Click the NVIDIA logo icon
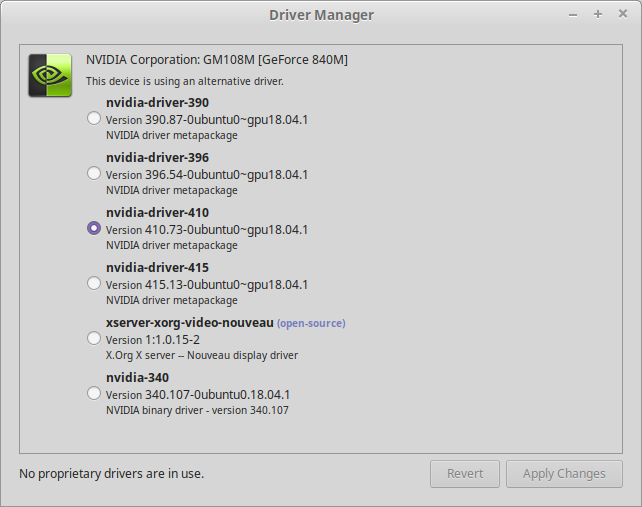Viewport: 642px width, 507px height. coord(50,75)
